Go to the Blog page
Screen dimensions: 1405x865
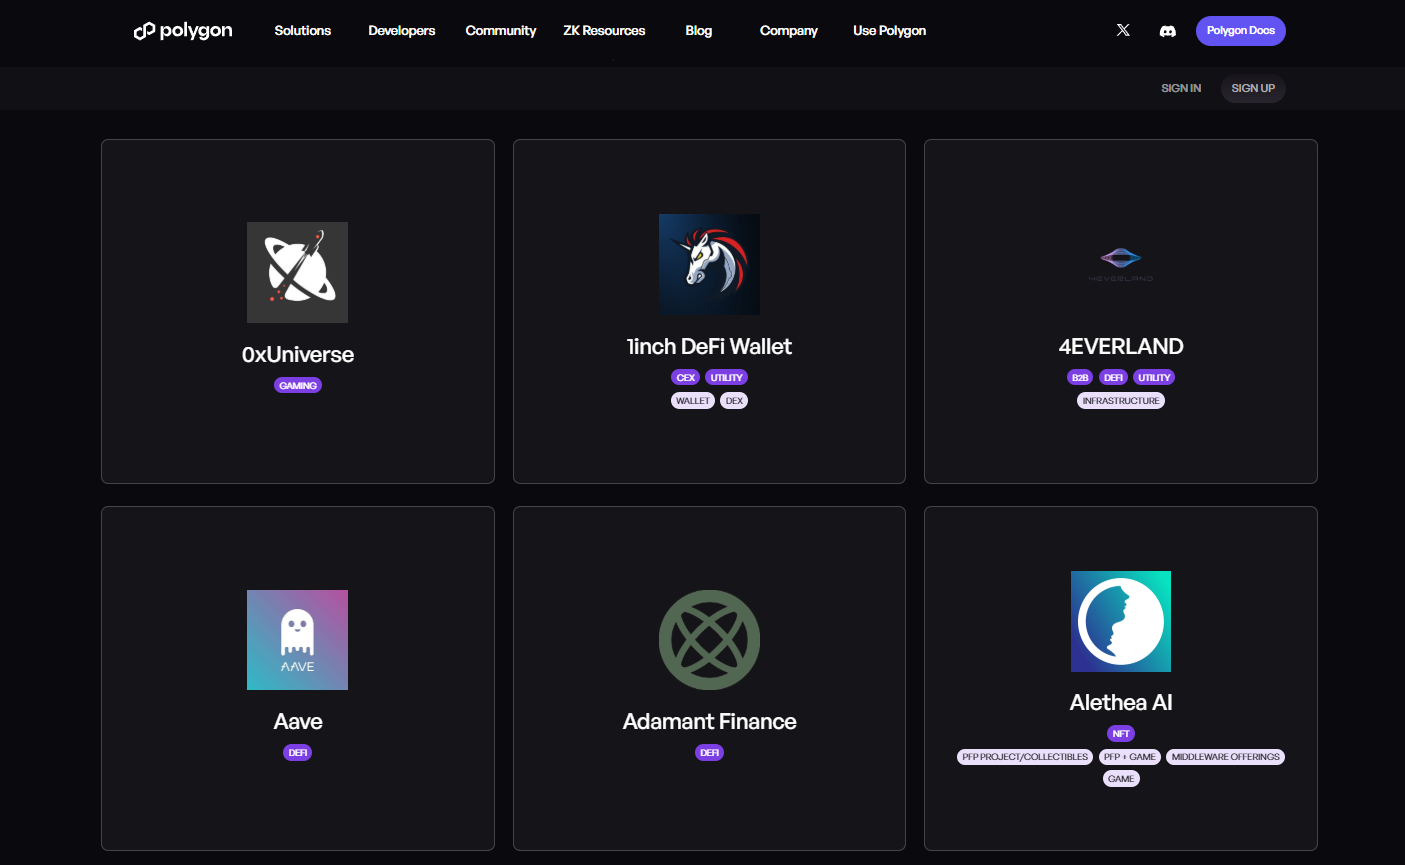[699, 31]
